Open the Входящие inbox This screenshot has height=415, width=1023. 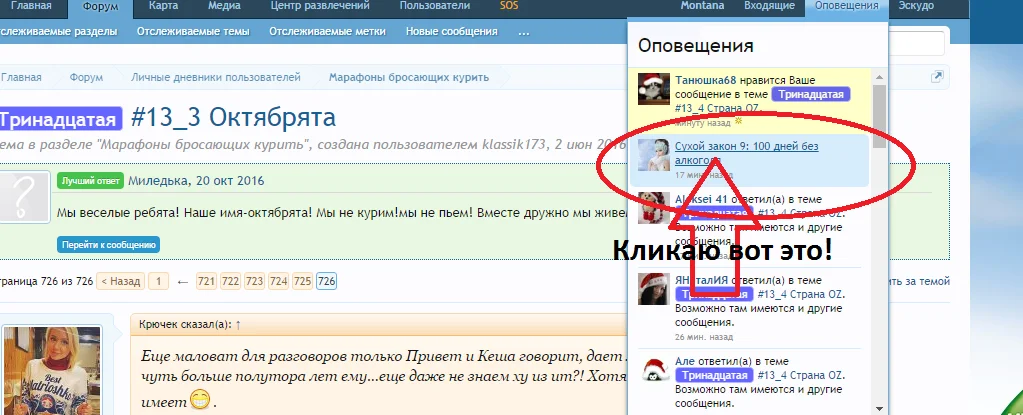tap(769, 6)
